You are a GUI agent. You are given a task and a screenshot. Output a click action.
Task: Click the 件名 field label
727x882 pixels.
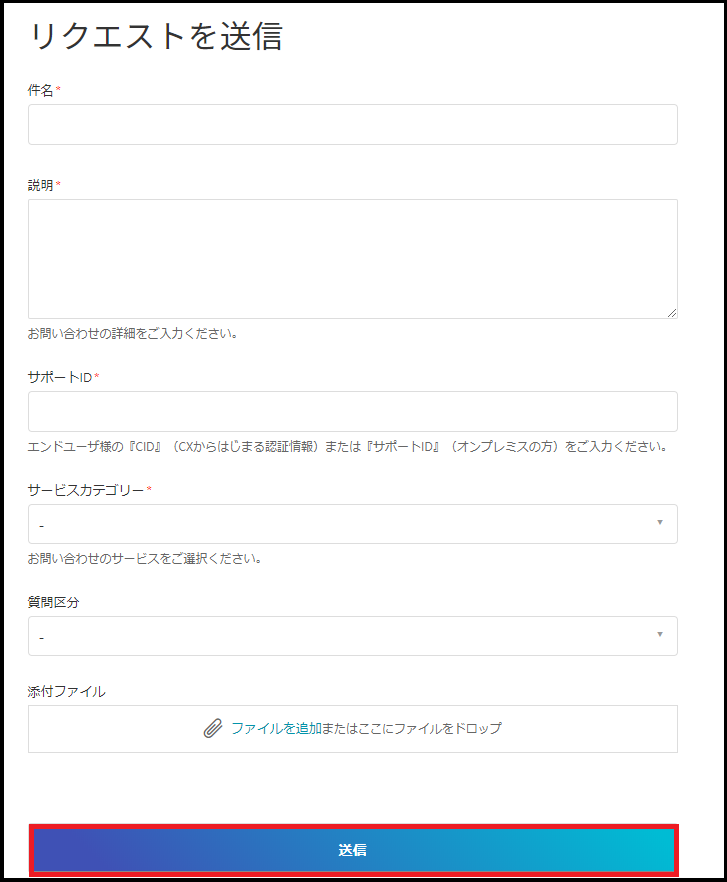click(x=40, y=90)
